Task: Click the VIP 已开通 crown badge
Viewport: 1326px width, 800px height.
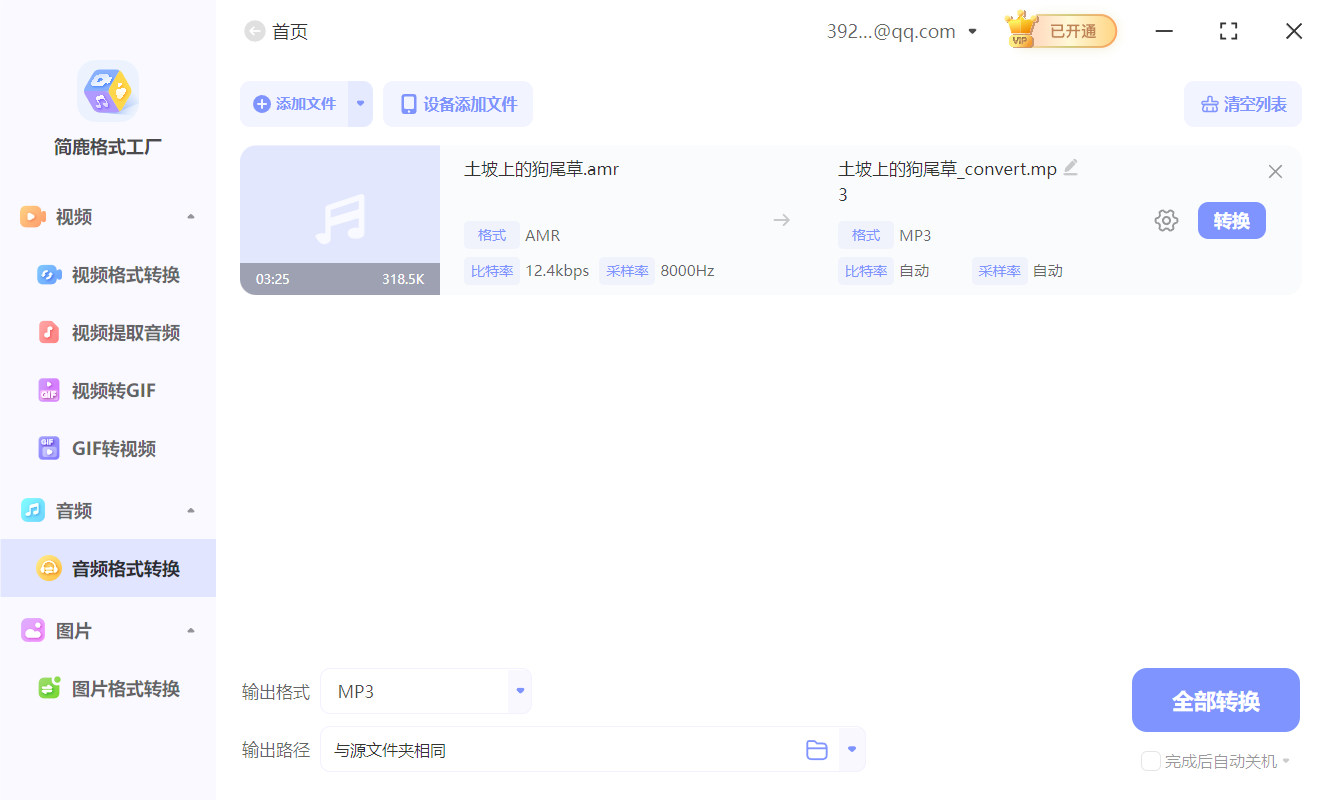Action: tap(1059, 31)
